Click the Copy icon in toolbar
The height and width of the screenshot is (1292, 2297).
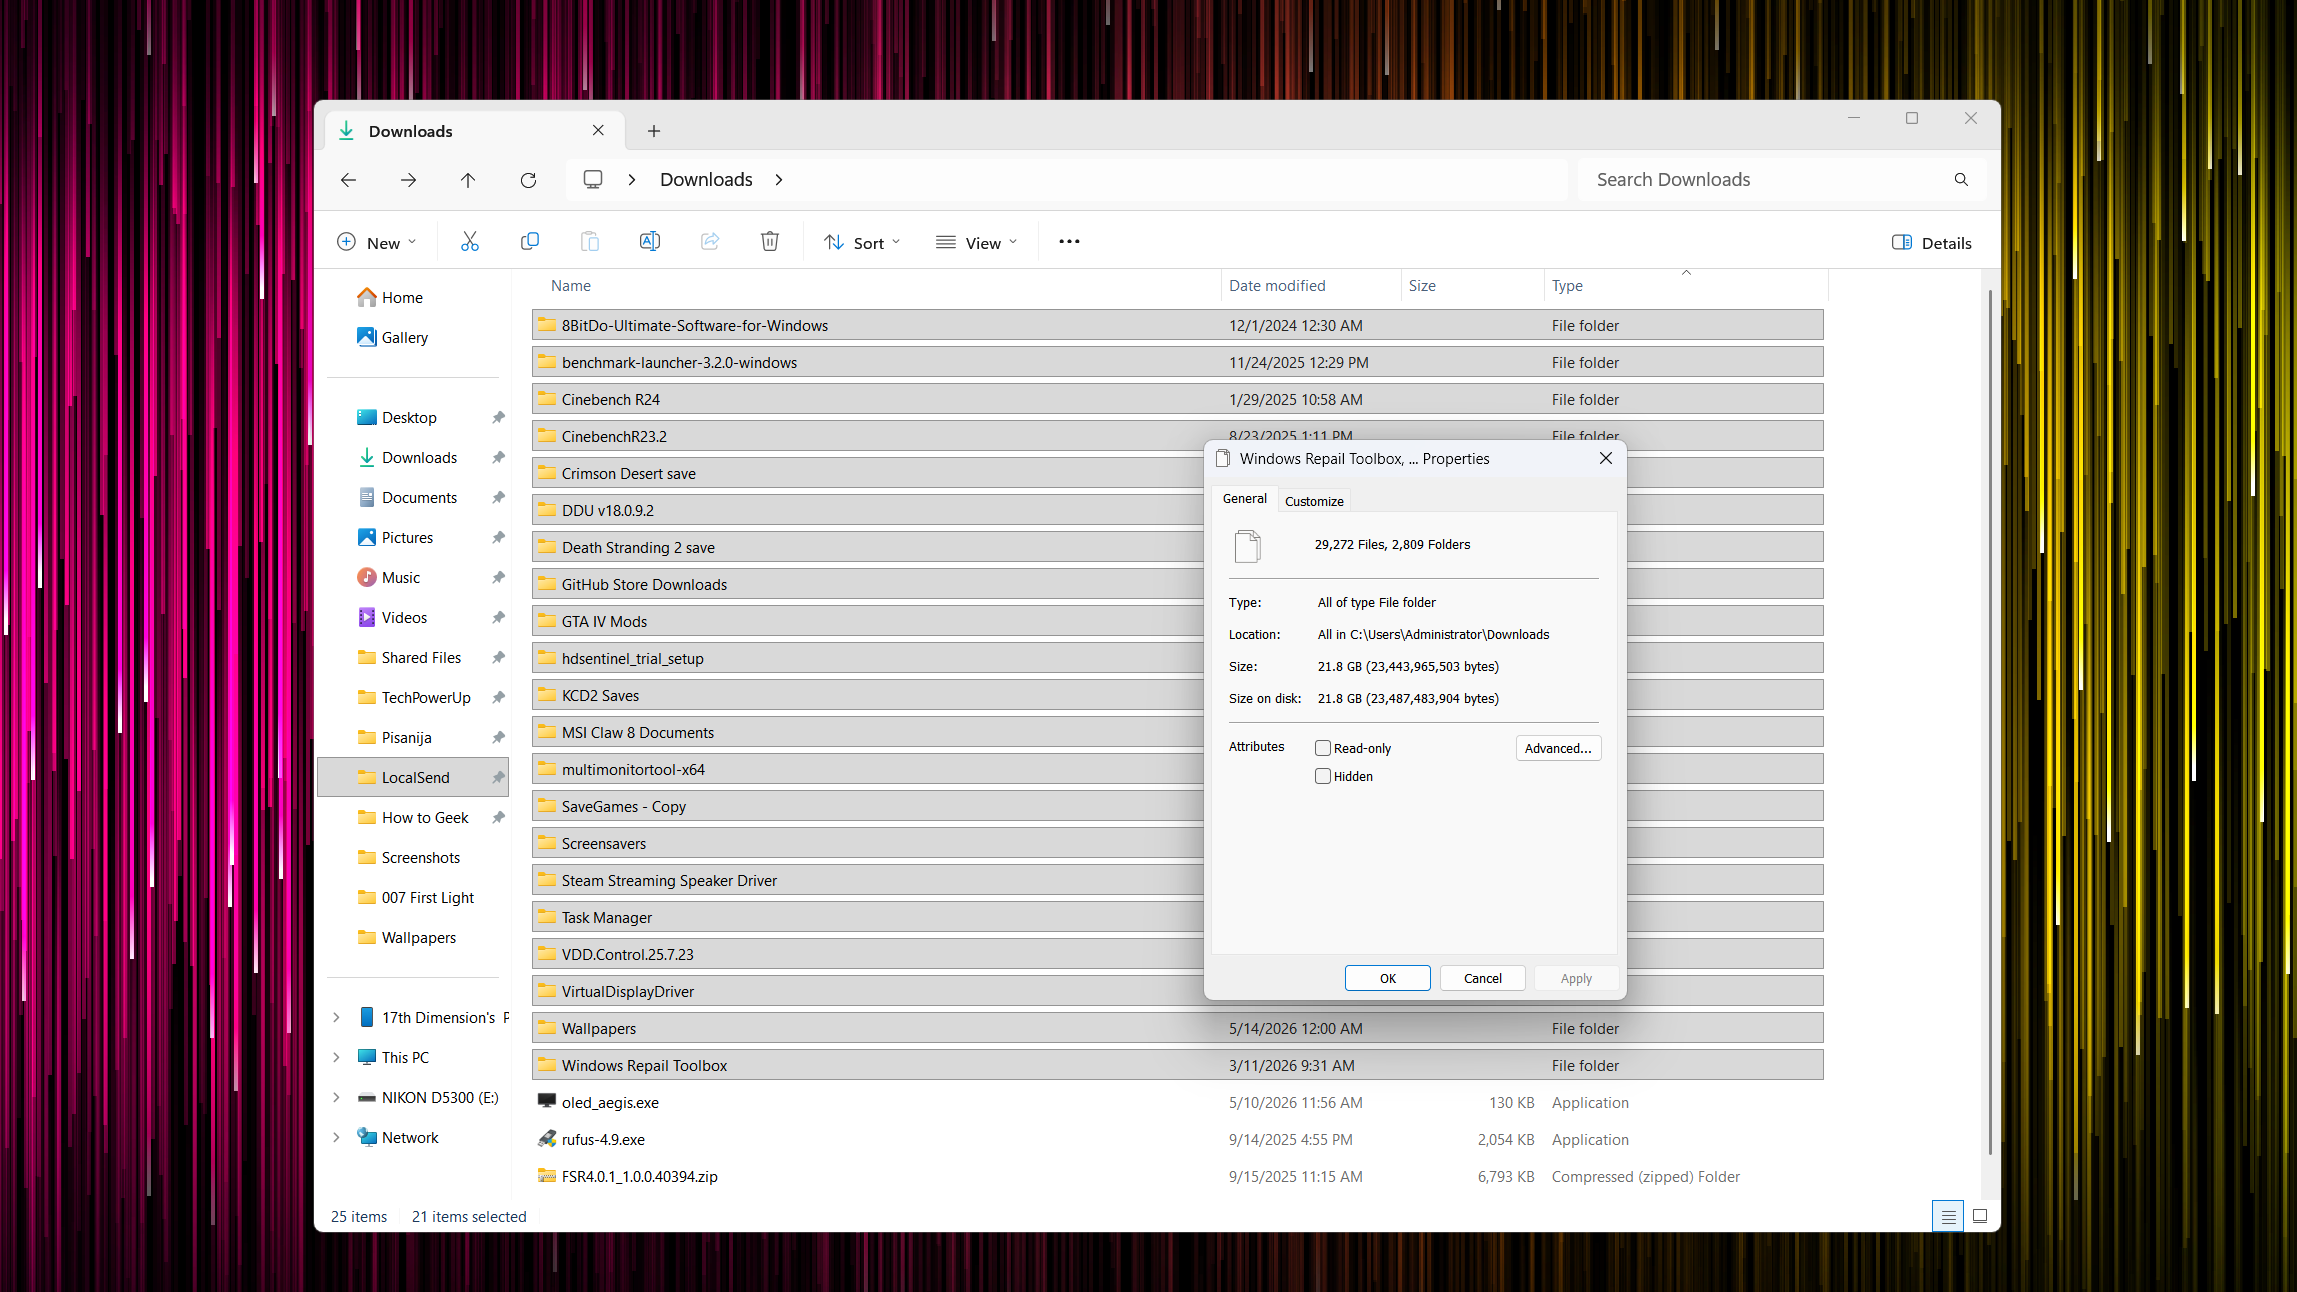pyautogui.click(x=530, y=242)
